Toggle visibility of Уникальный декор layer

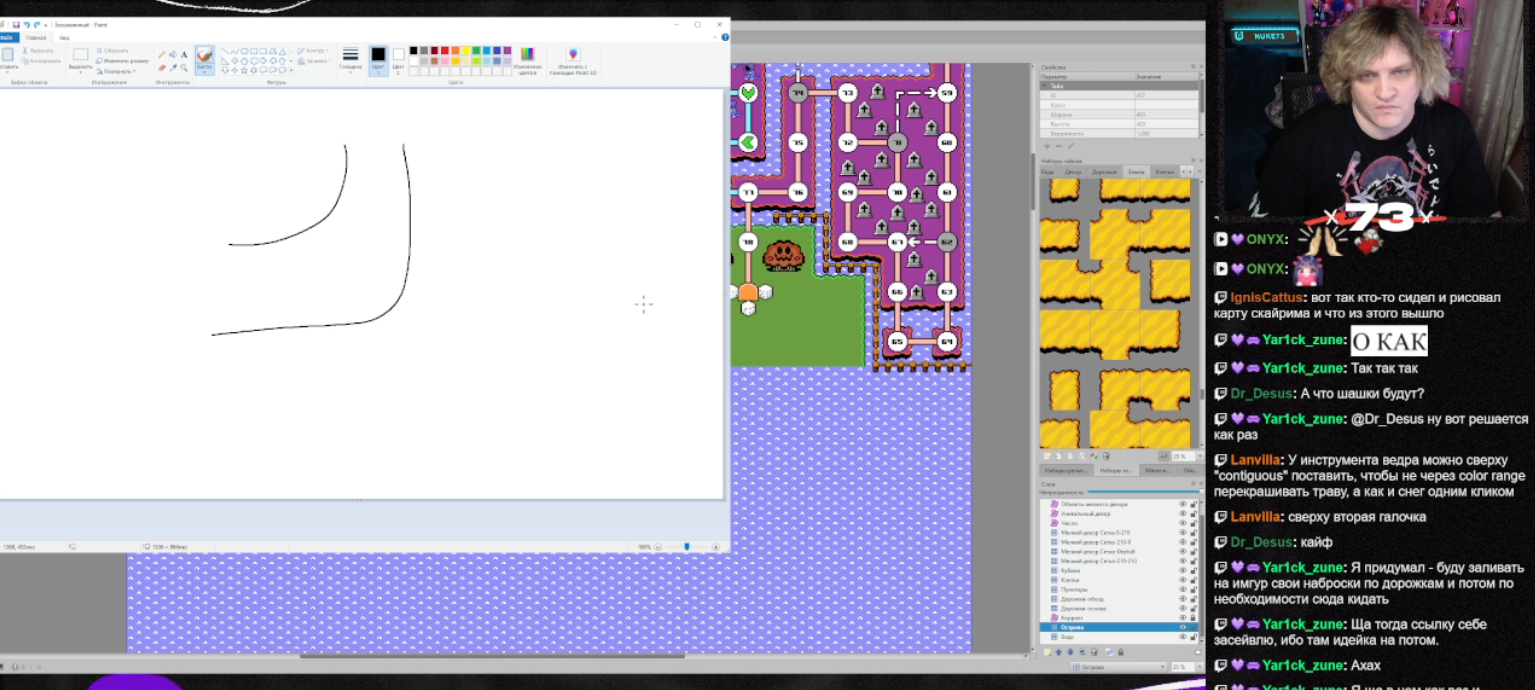point(1182,514)
